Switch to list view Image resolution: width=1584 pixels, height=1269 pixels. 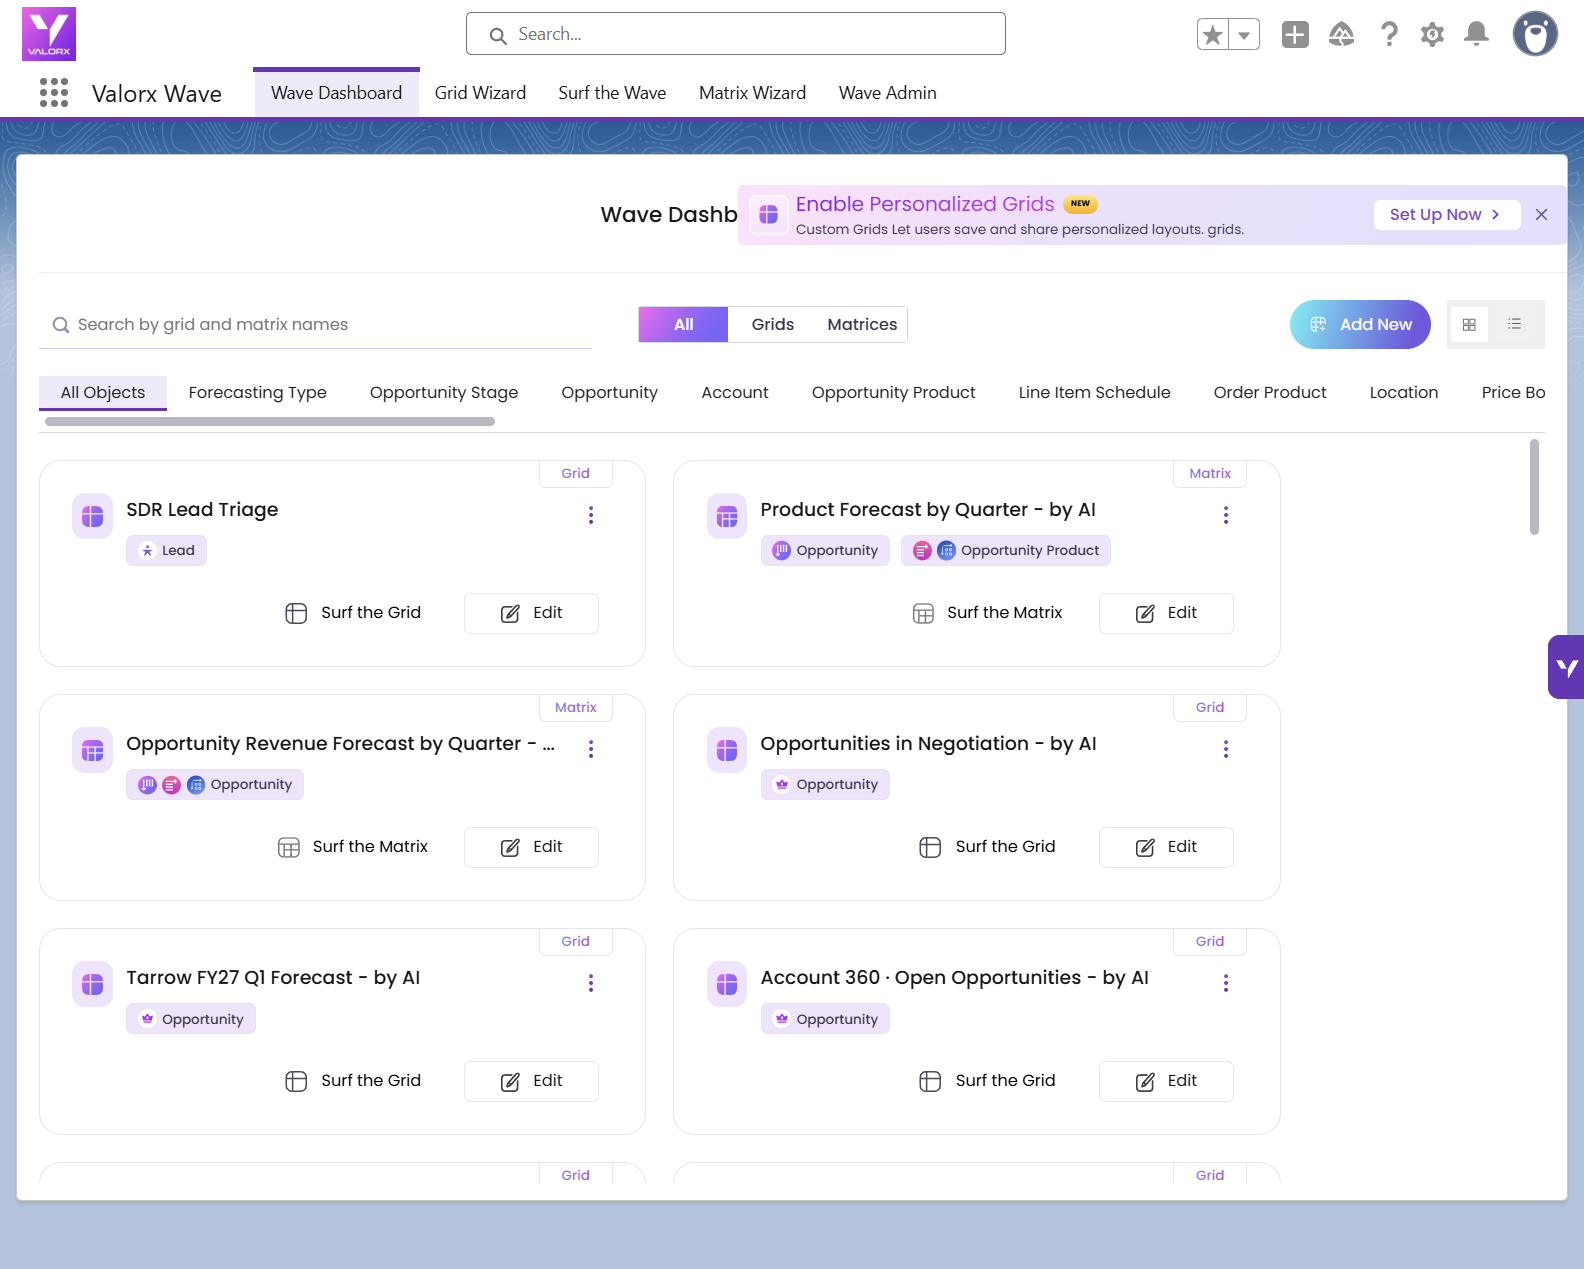pyautogui.click(x=1515, y=325)
